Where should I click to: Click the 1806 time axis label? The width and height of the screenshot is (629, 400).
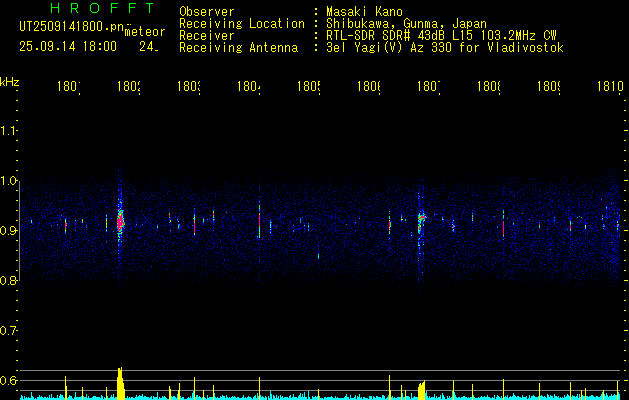point(369,86)
